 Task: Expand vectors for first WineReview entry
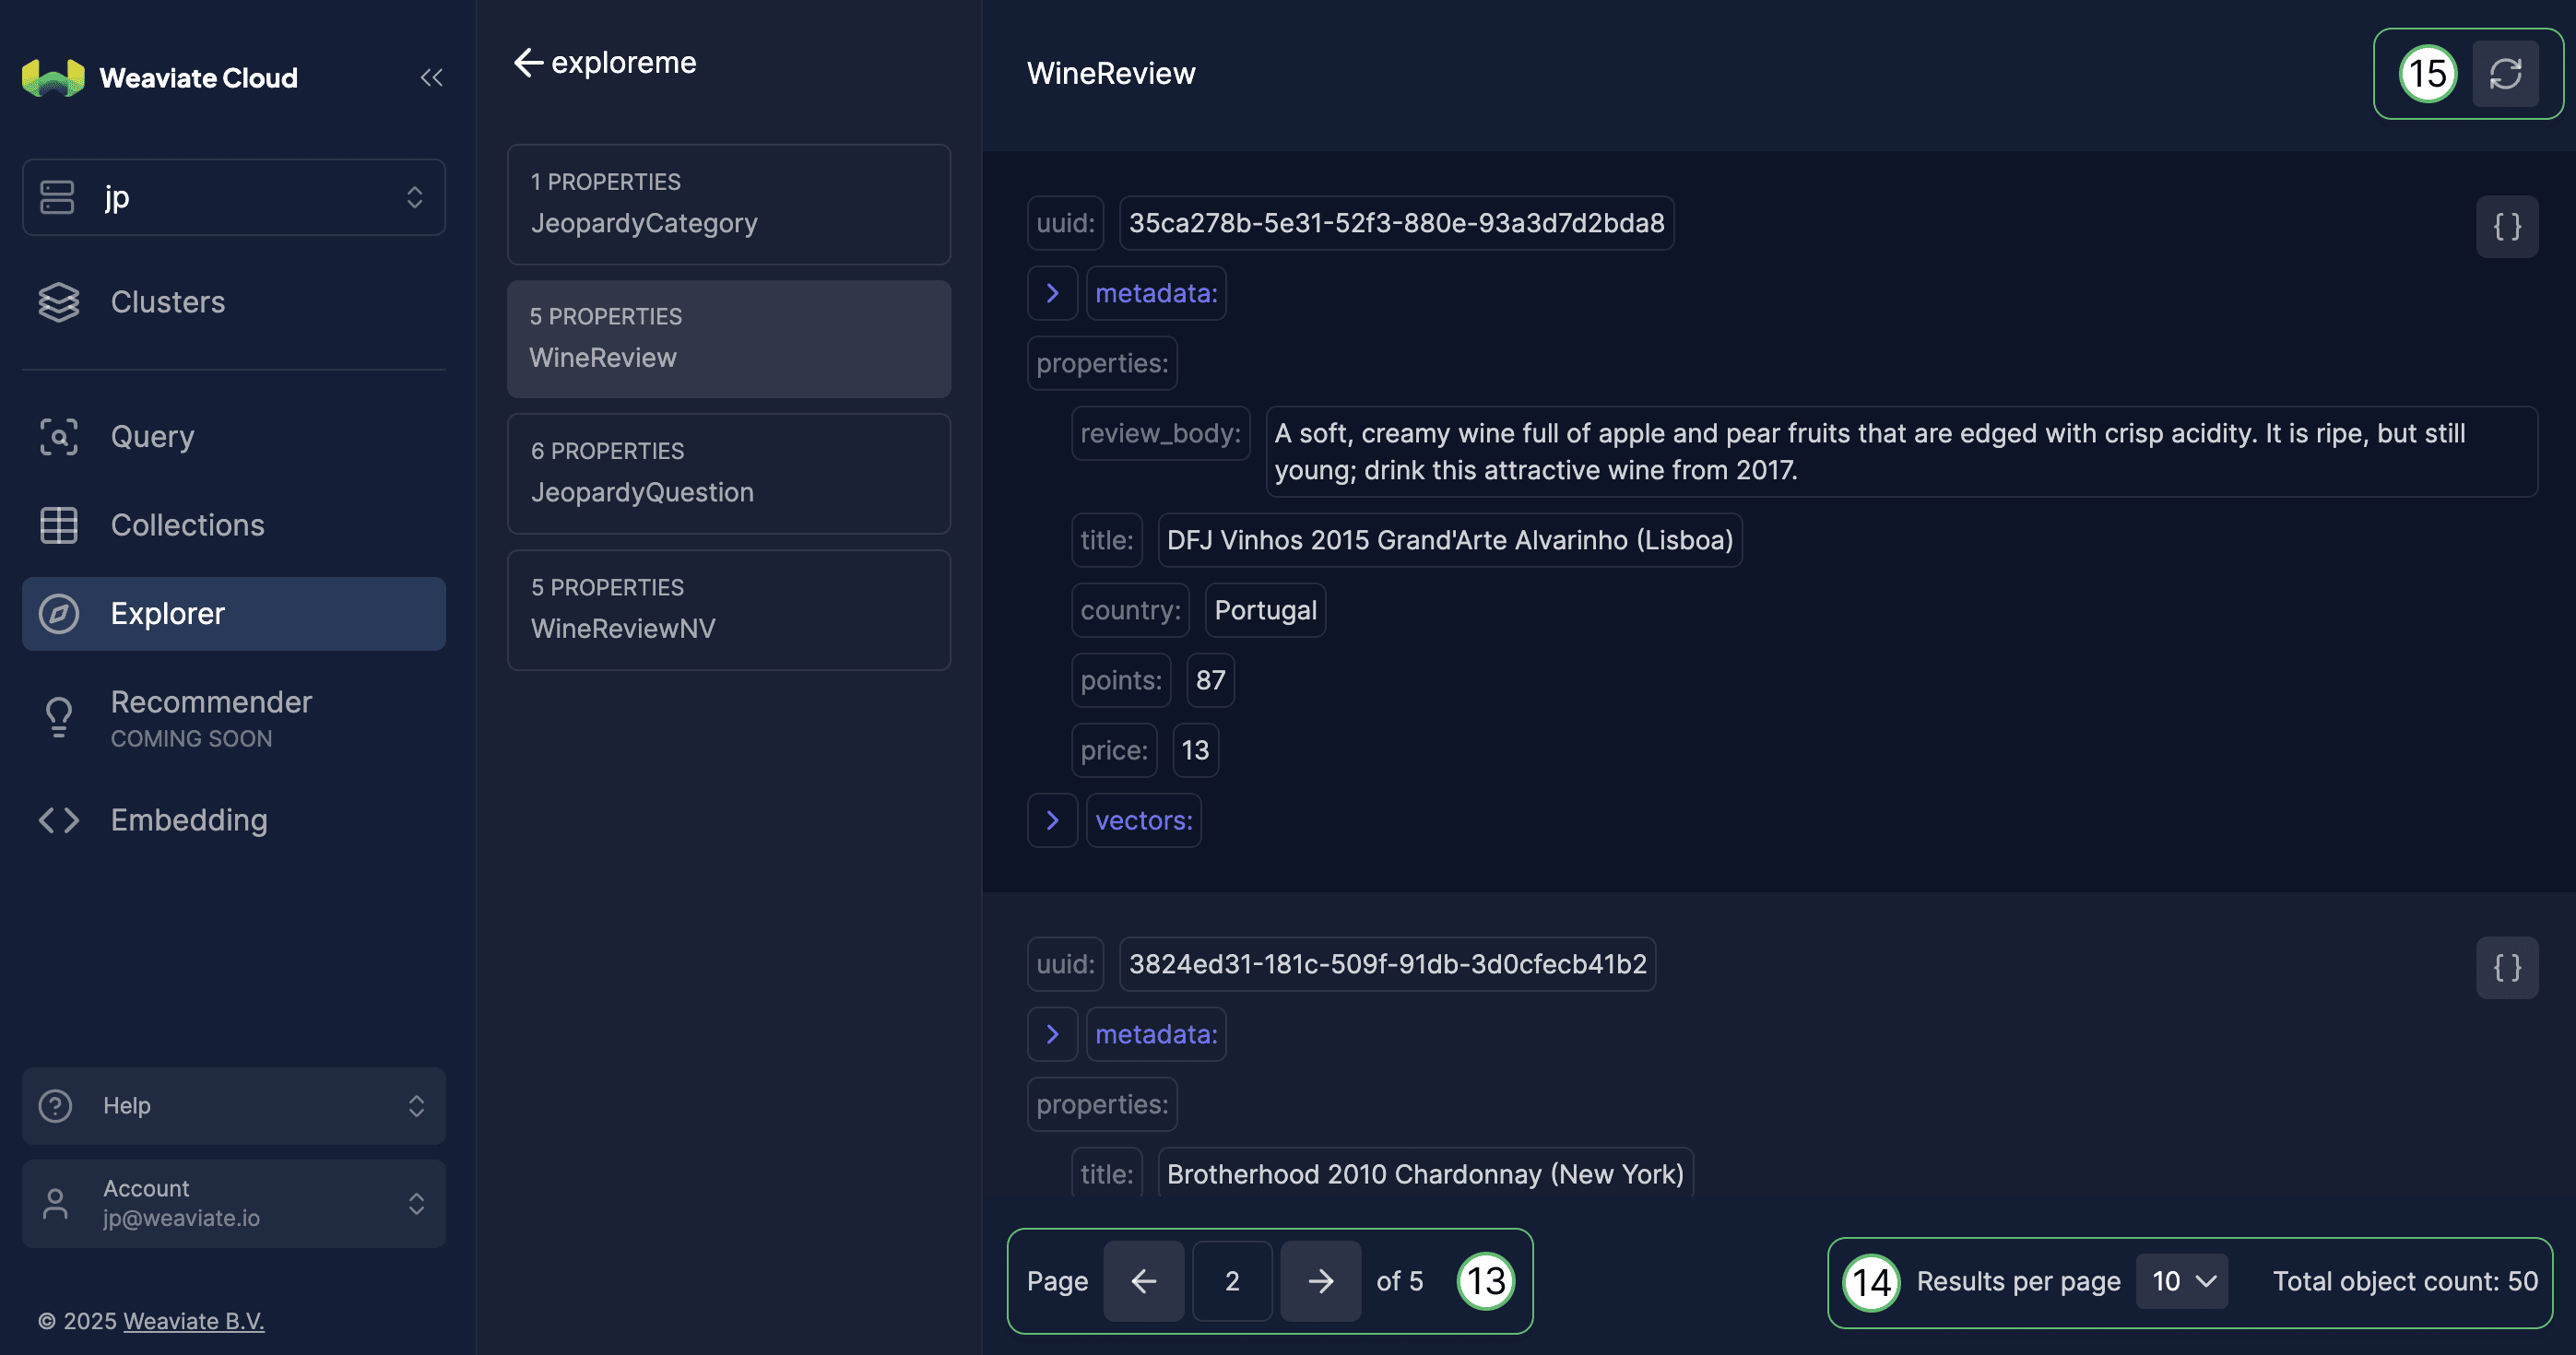coord(1053,820)
